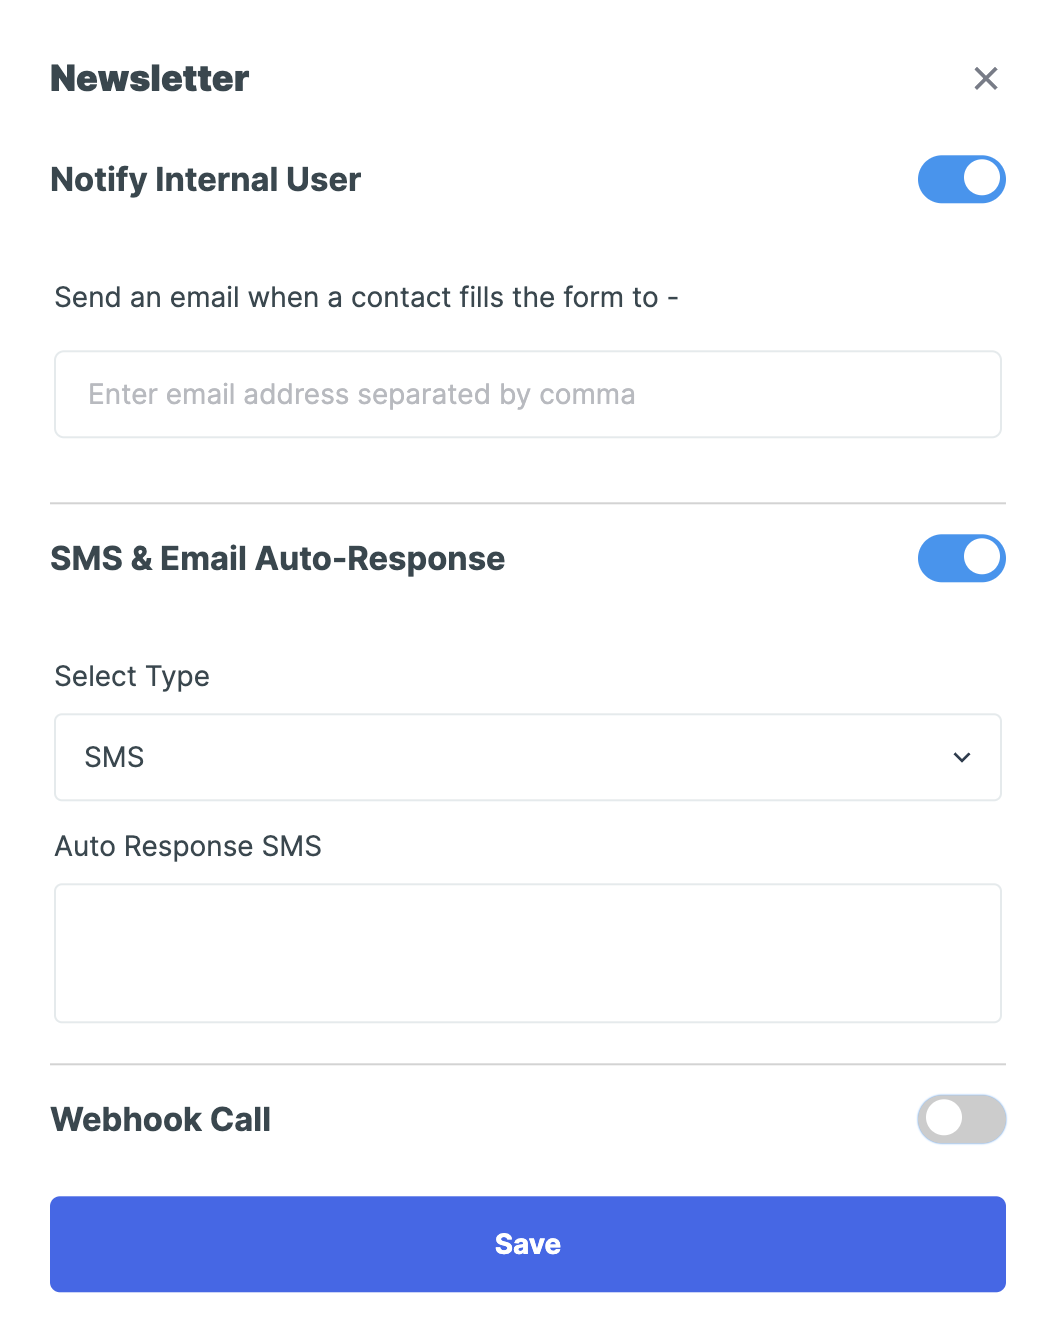Click the Newsletter title heading
The image size is (1062, 1340).
150,79
